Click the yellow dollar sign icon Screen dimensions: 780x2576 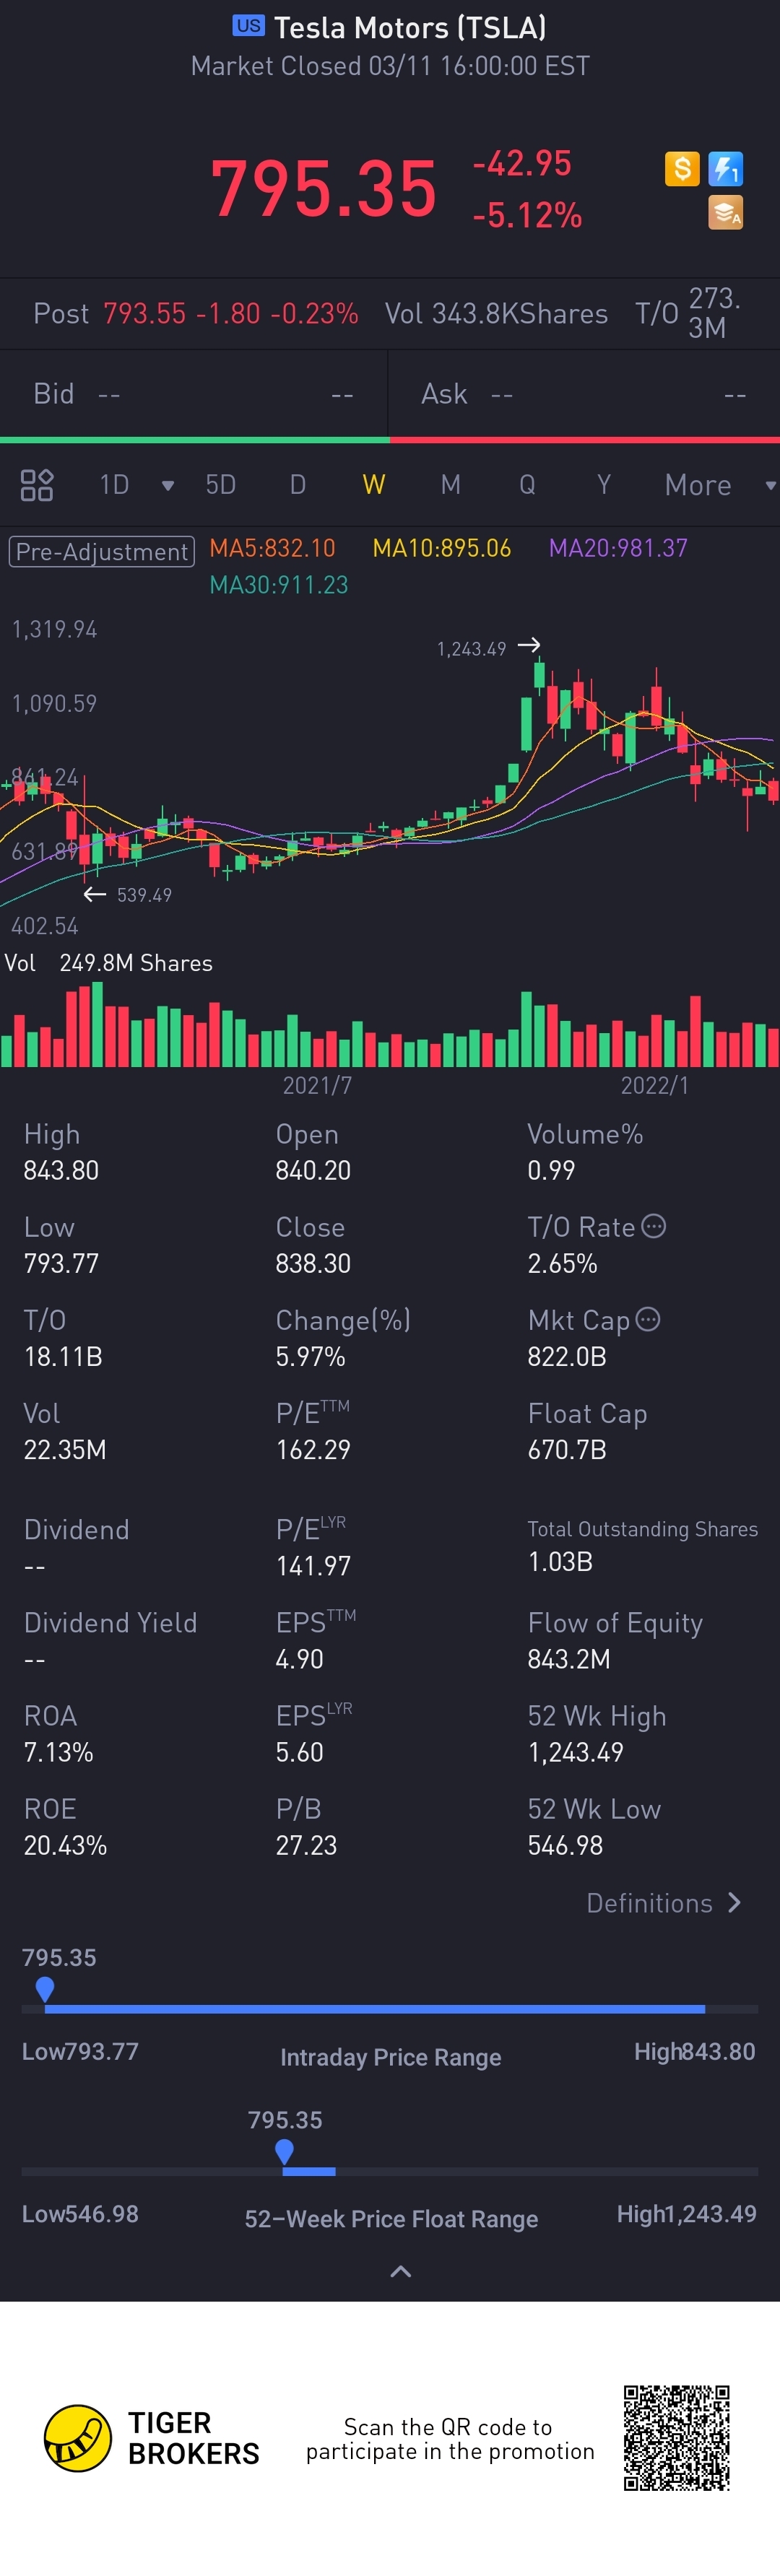(x=681, y=169)
